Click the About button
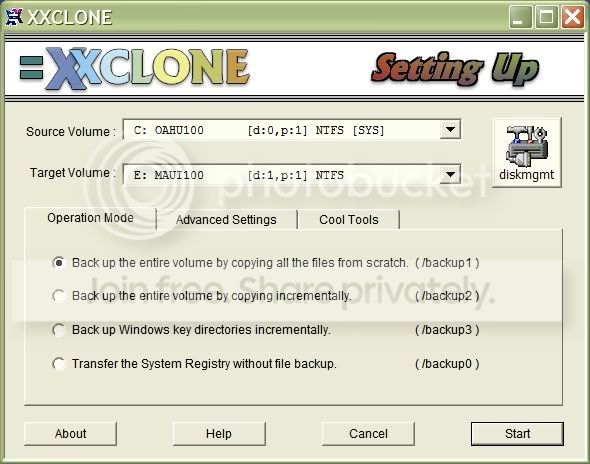This screenshot has width=590, height=464. tap(70, 434)
